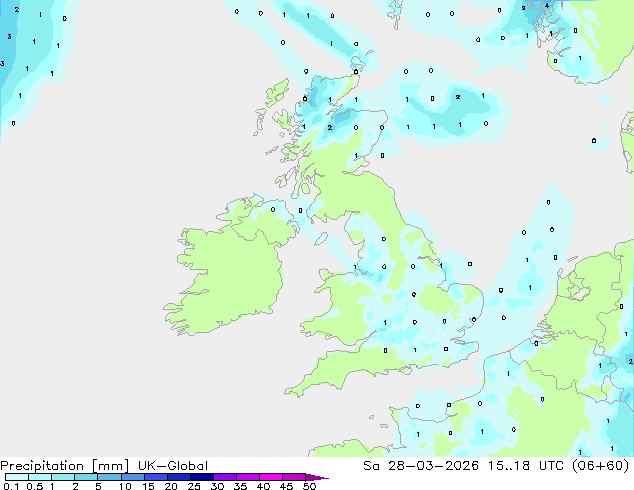This screenshot has width=634, height=490.
Task: Select the 5–10 mm legend color swatch
Action: 109,477
